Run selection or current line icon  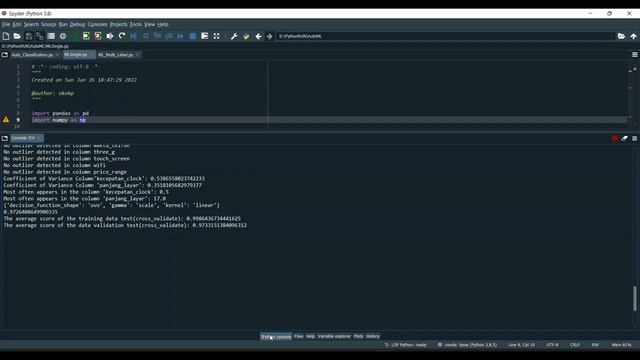point(110,36)
